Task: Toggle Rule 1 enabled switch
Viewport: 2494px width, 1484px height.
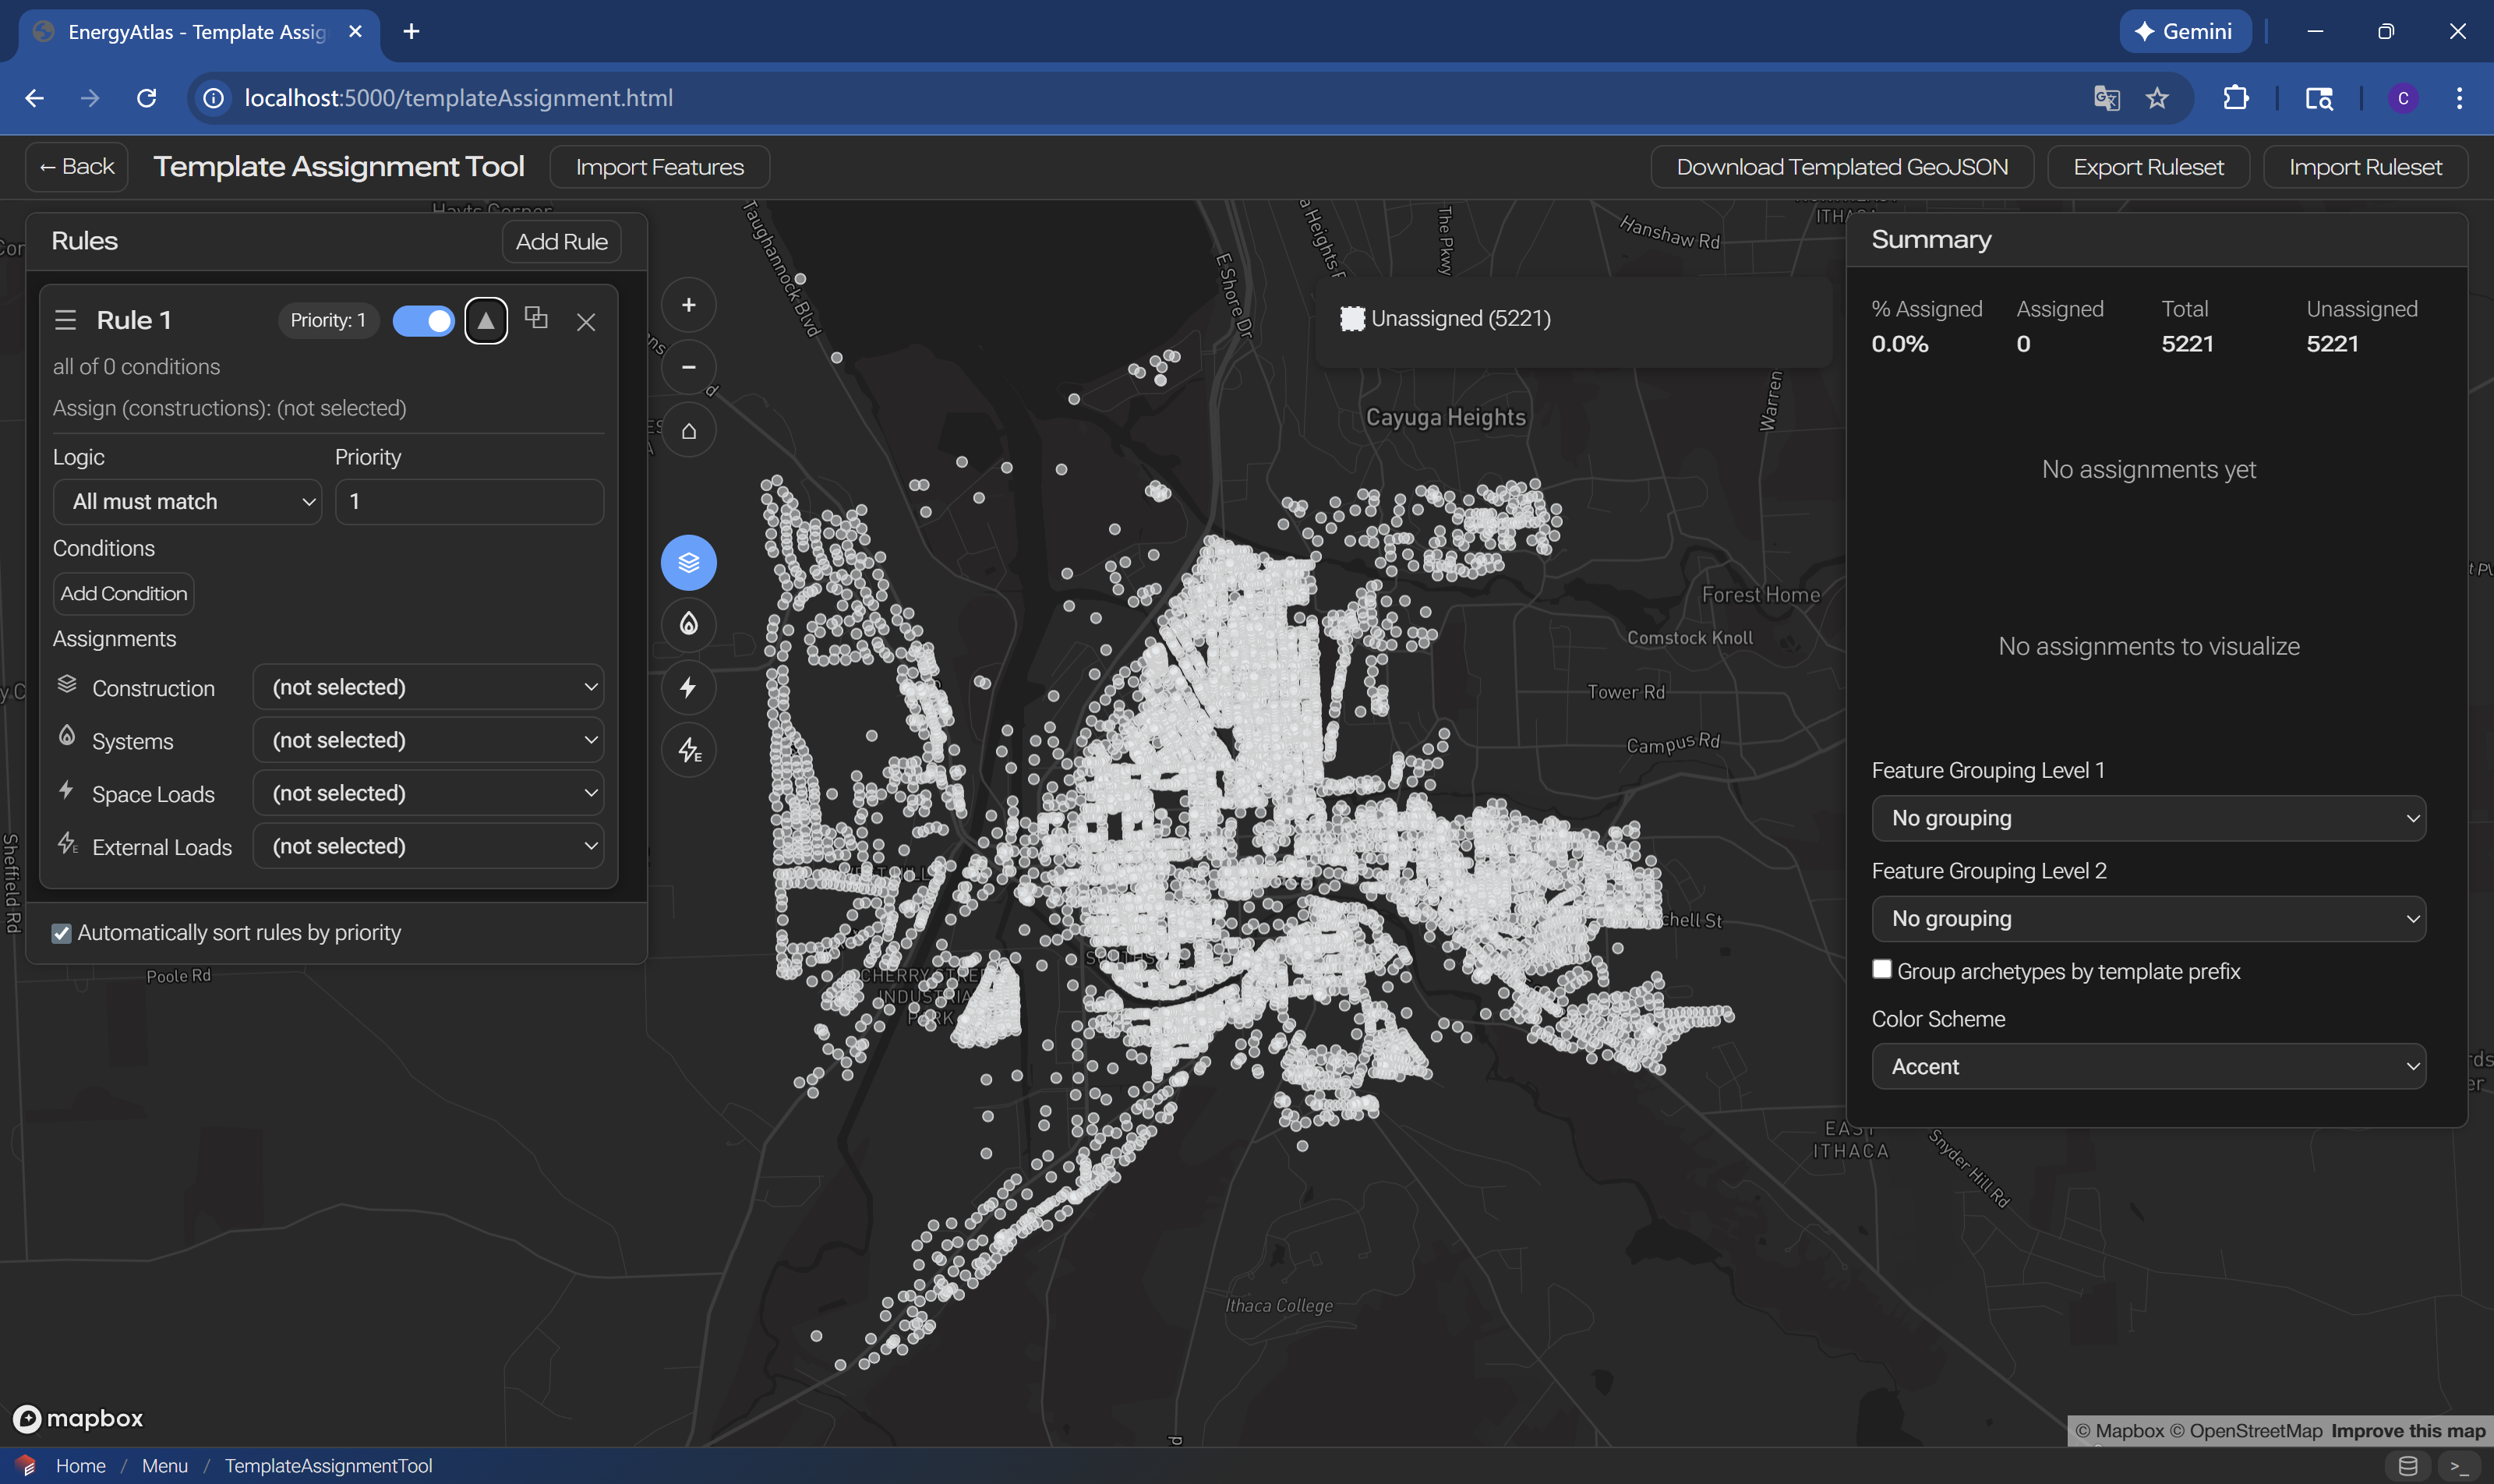Action: [423, 320]
